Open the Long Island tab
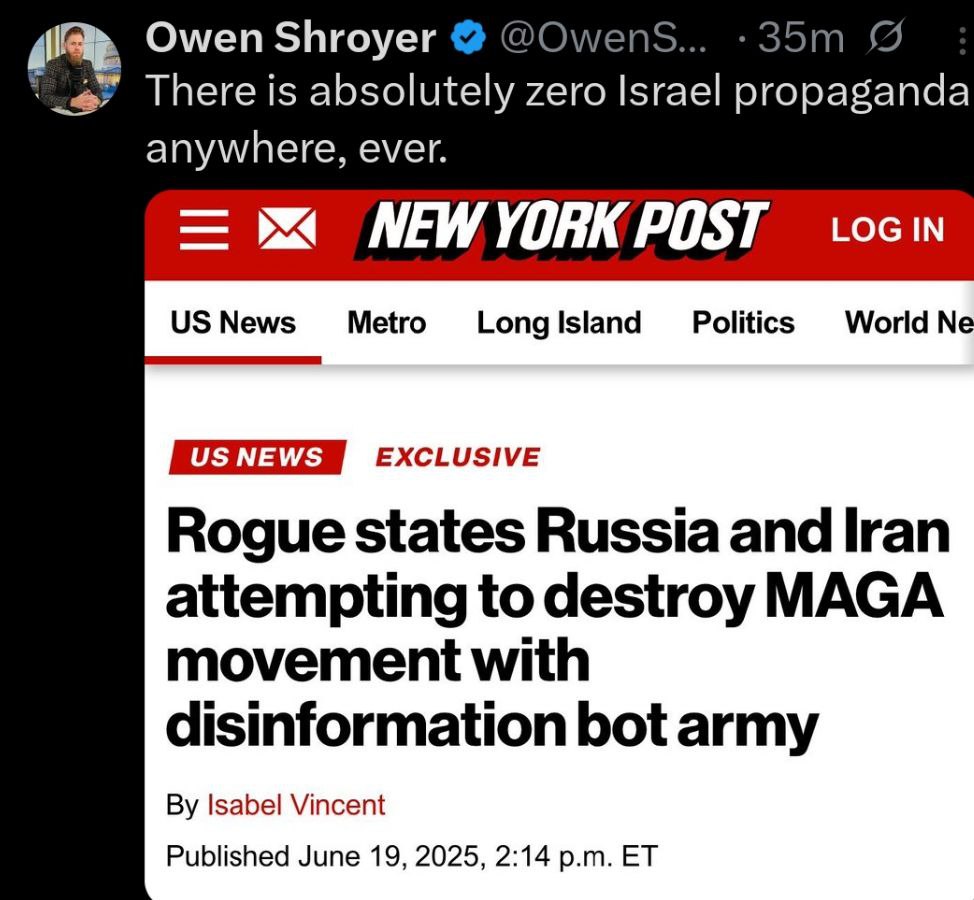This screenshot has width=974, height=900. point(559,323)
